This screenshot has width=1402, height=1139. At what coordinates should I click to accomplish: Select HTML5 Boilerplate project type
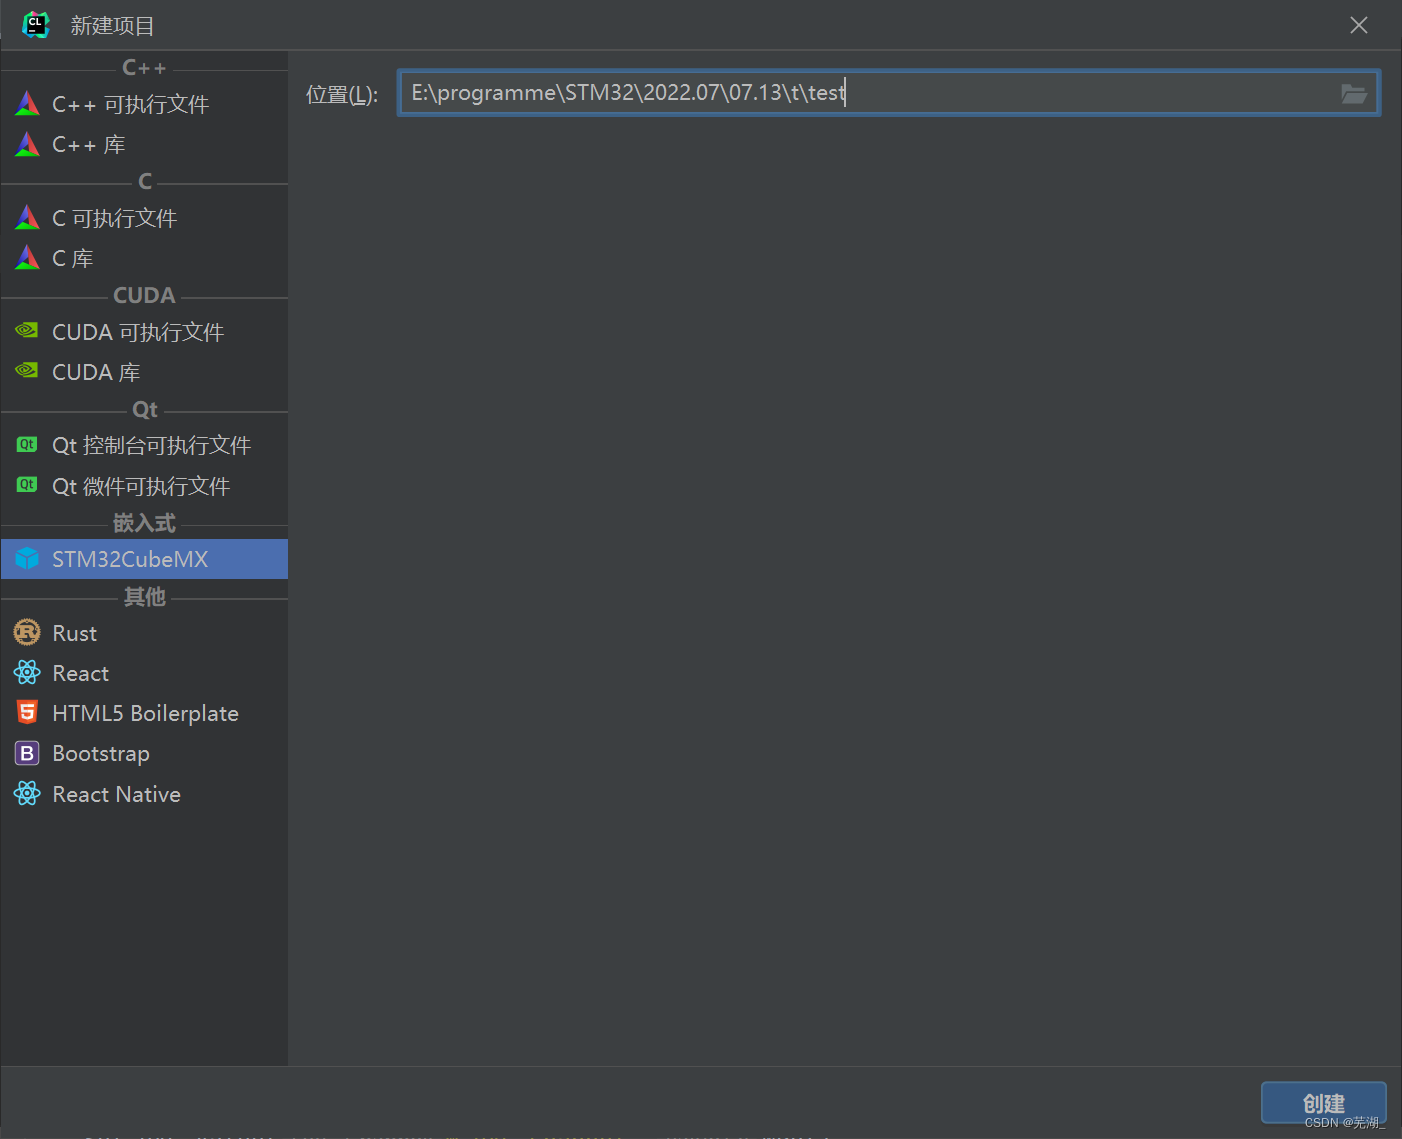tap(144, 713)
